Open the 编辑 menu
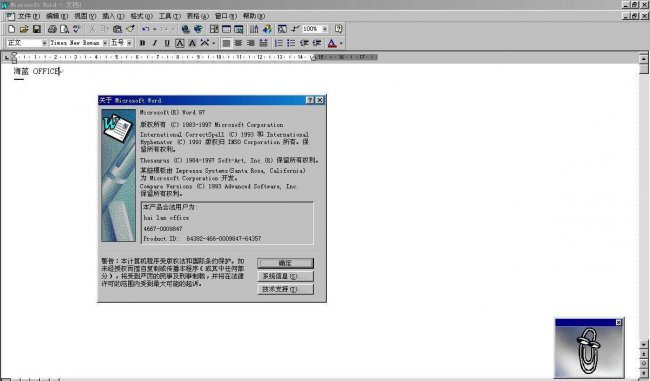The width and height of the screenshot is (650, 381). [56, 16]
